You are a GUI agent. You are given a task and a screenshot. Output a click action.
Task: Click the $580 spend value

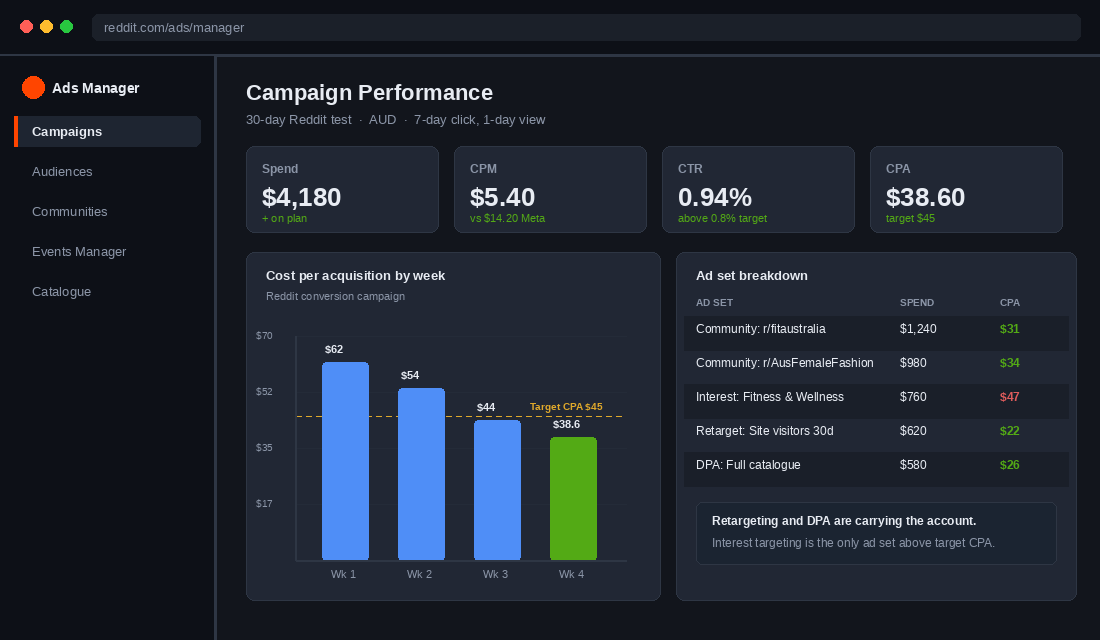coord(913,465)
